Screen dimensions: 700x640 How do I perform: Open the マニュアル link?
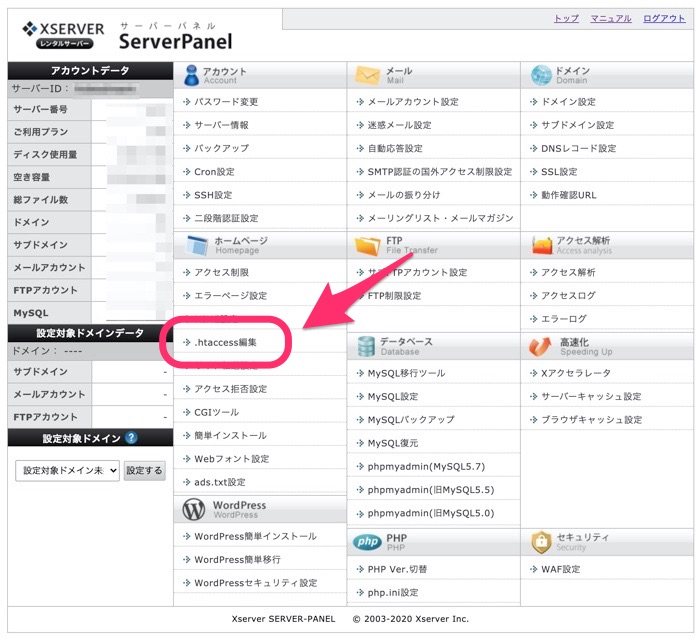[611, 18]
